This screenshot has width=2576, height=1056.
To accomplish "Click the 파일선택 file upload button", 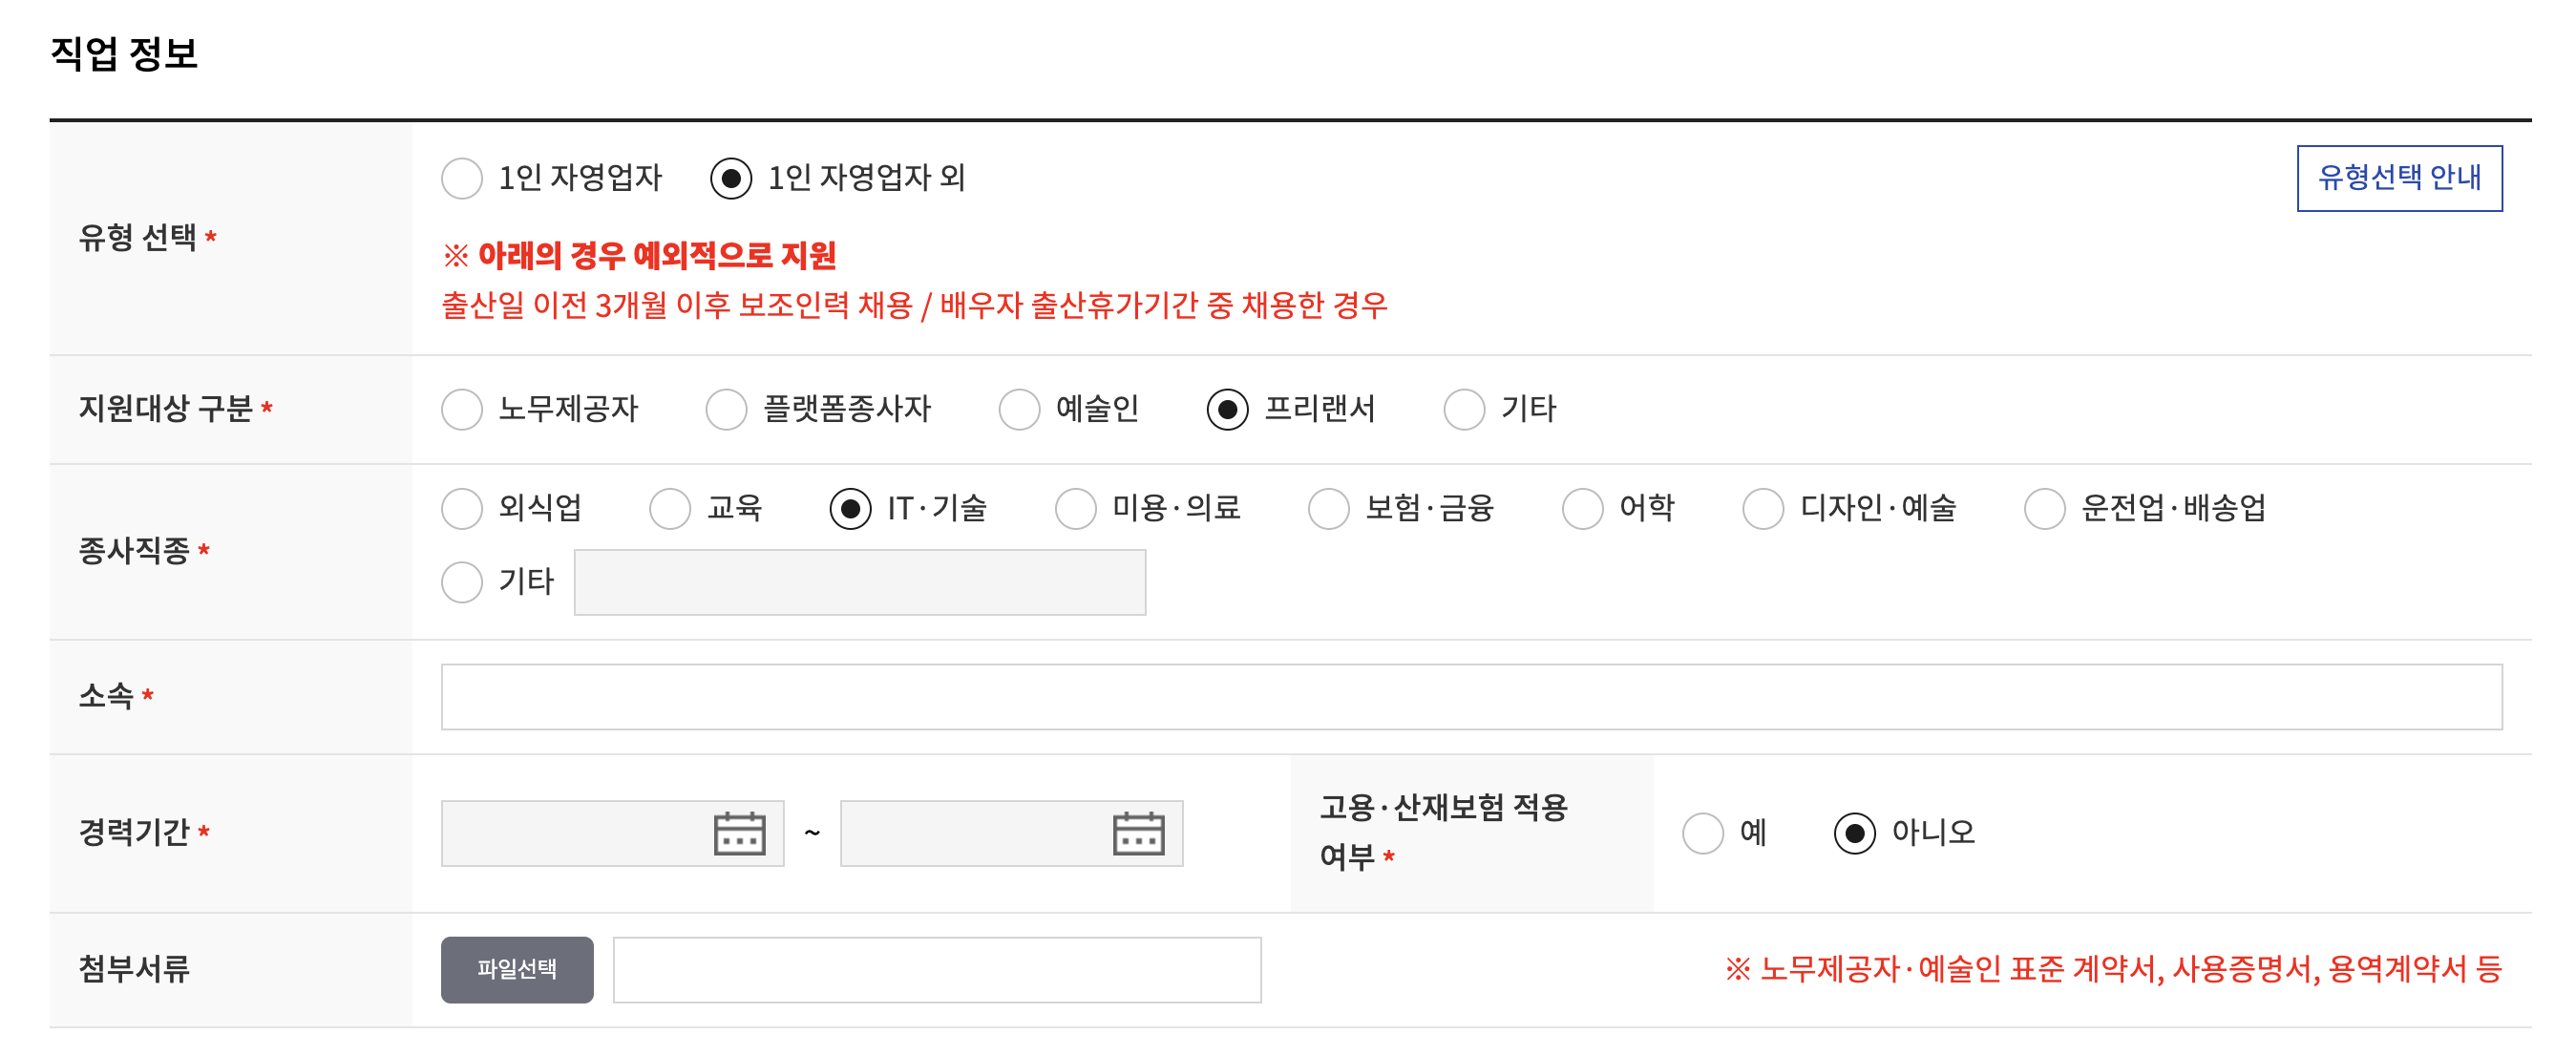I will coord(517,968).
